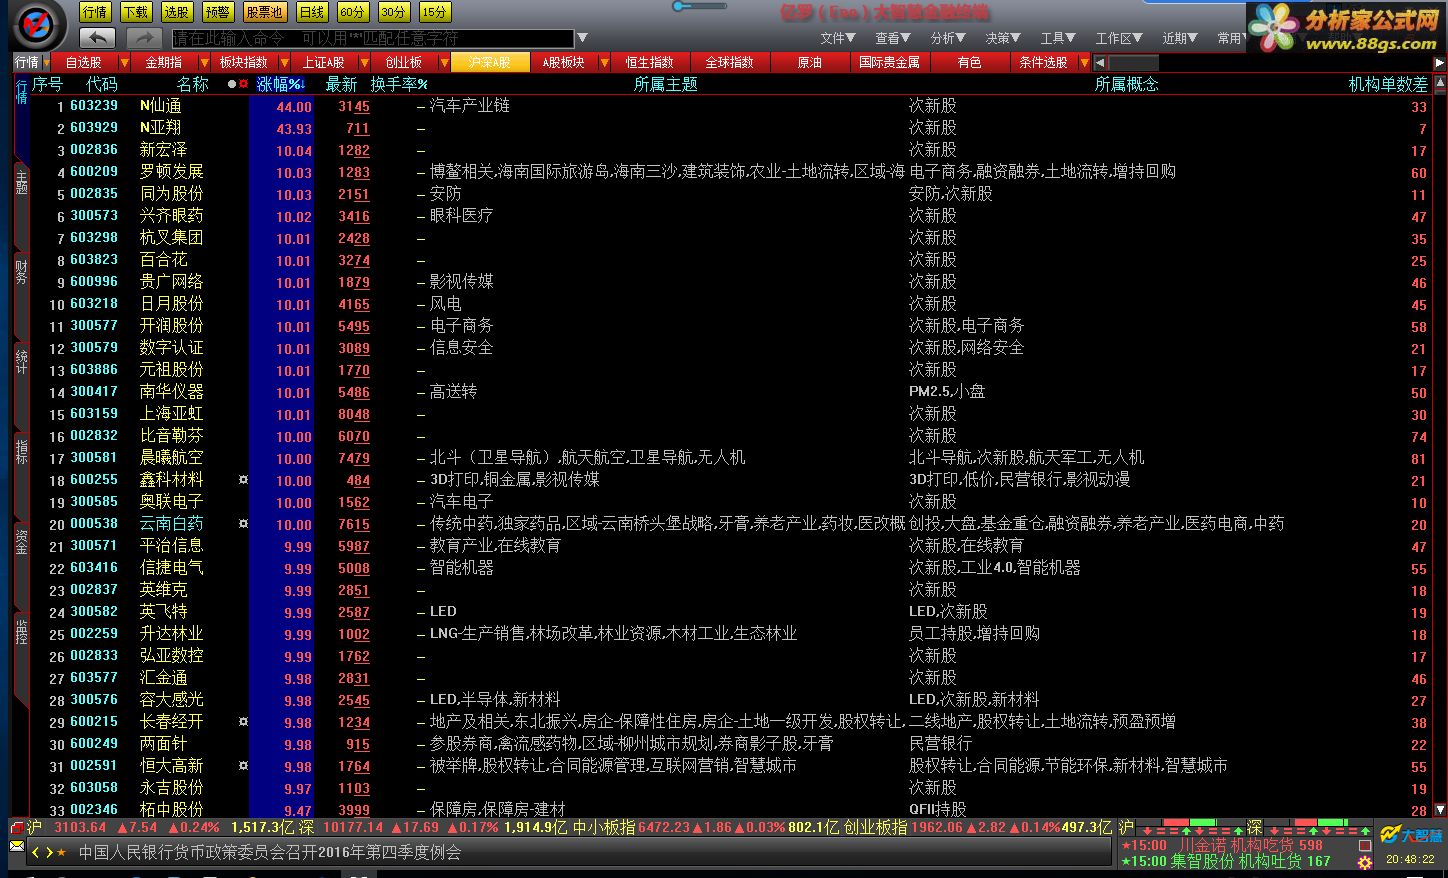1448x878 pixels.
Task: Click the envelope message icon at bottom left
Action: coord(17,847)
